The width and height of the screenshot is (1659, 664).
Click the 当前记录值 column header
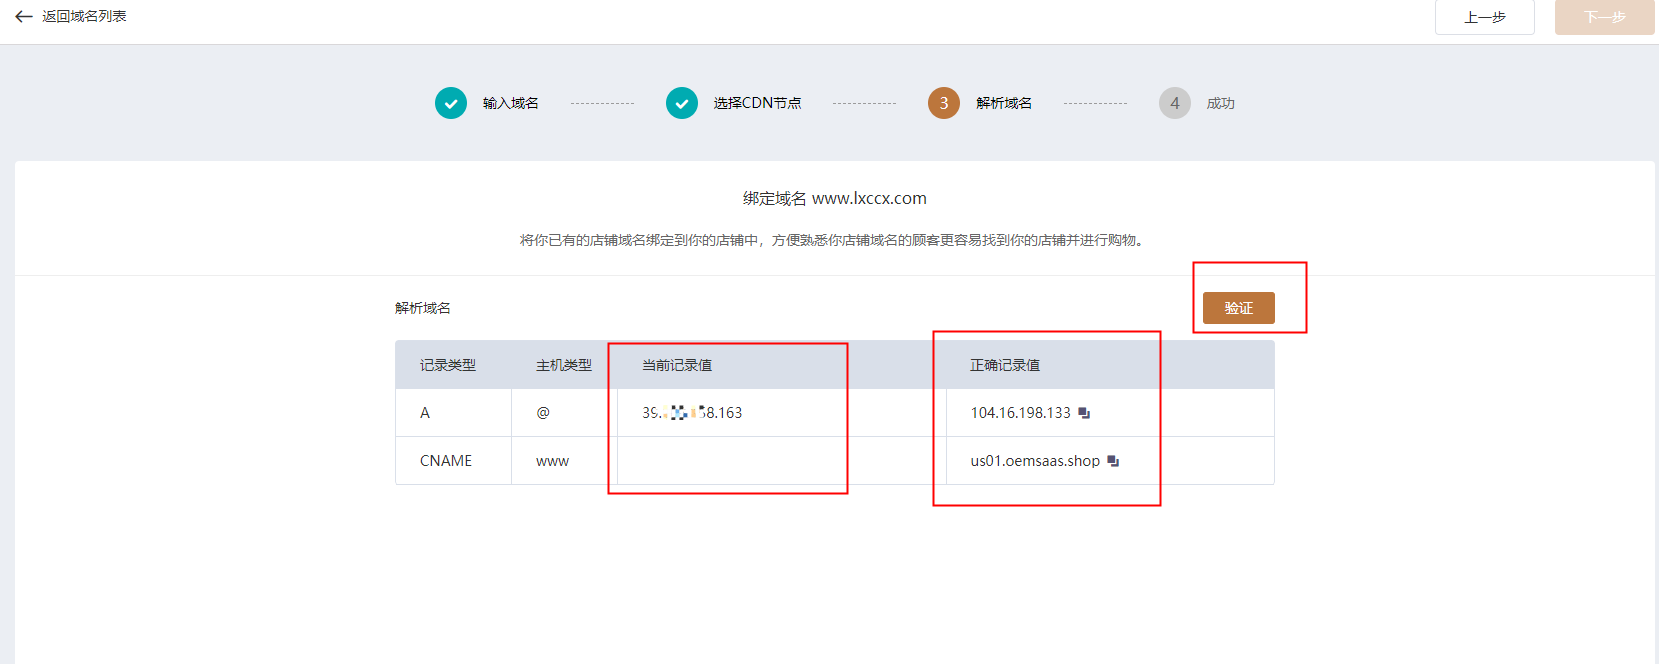coord(677,365)
